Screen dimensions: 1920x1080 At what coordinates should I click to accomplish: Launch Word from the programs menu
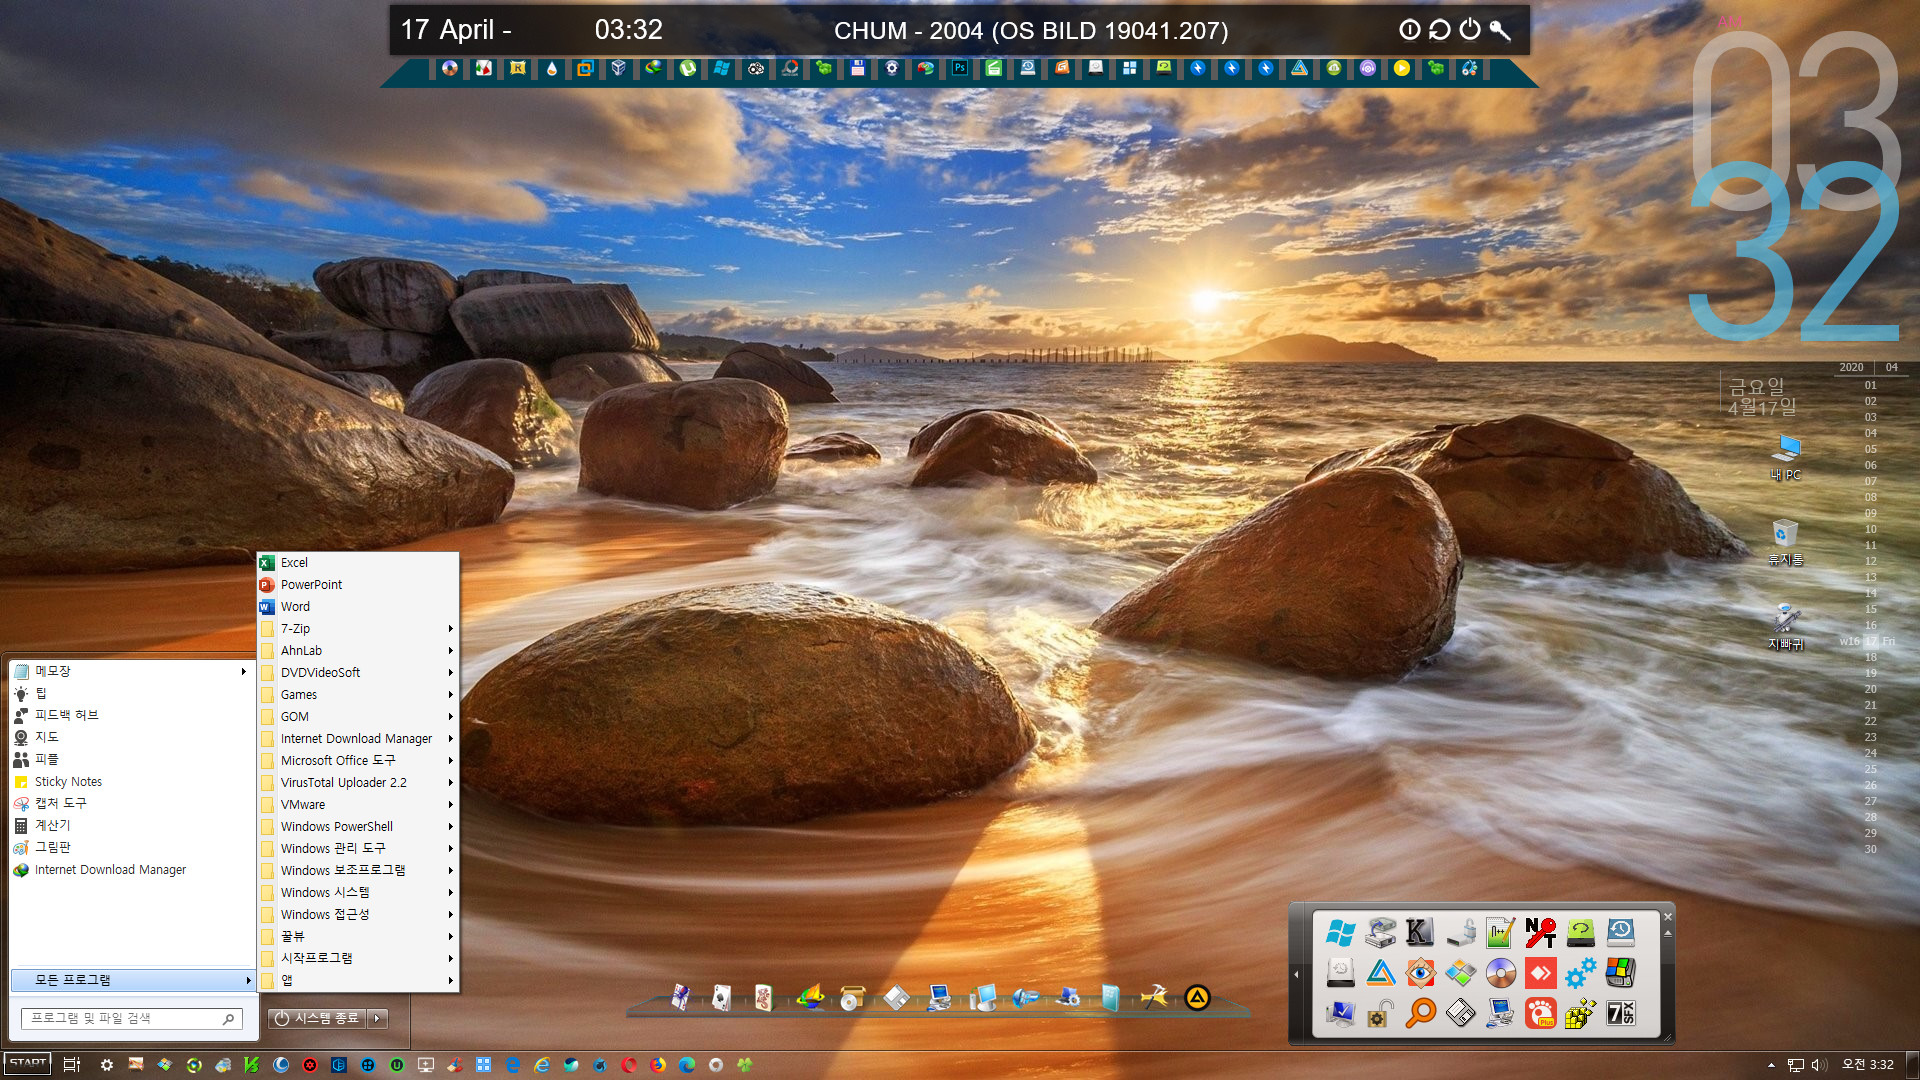(358, 607)
